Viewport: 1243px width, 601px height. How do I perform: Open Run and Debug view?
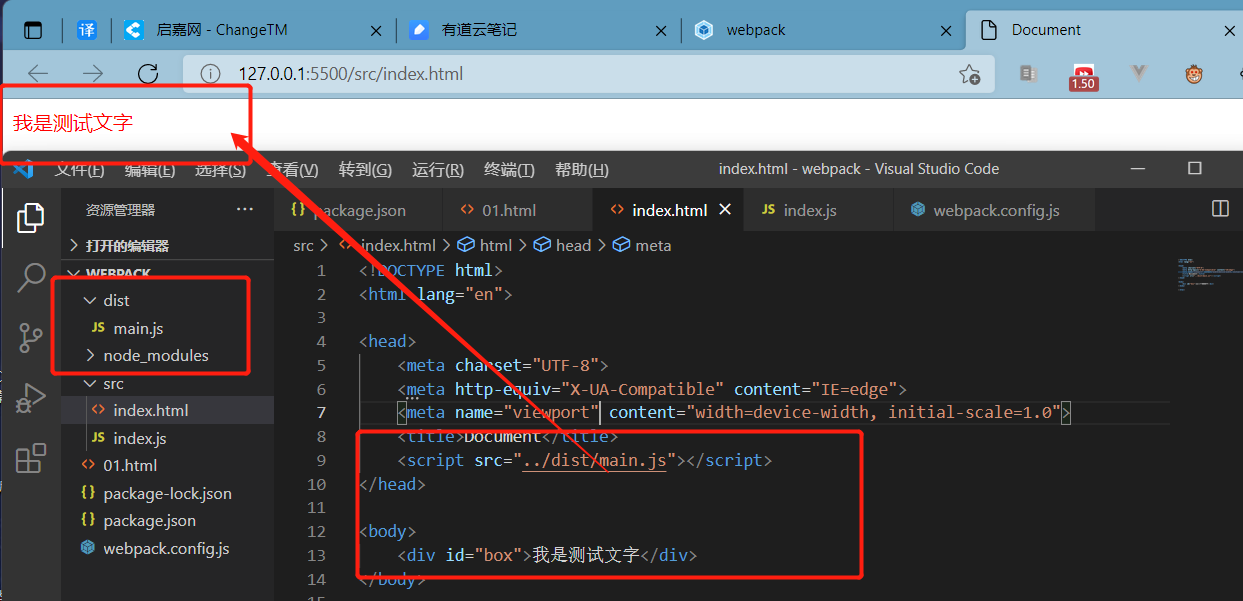(x=31, y=398)
